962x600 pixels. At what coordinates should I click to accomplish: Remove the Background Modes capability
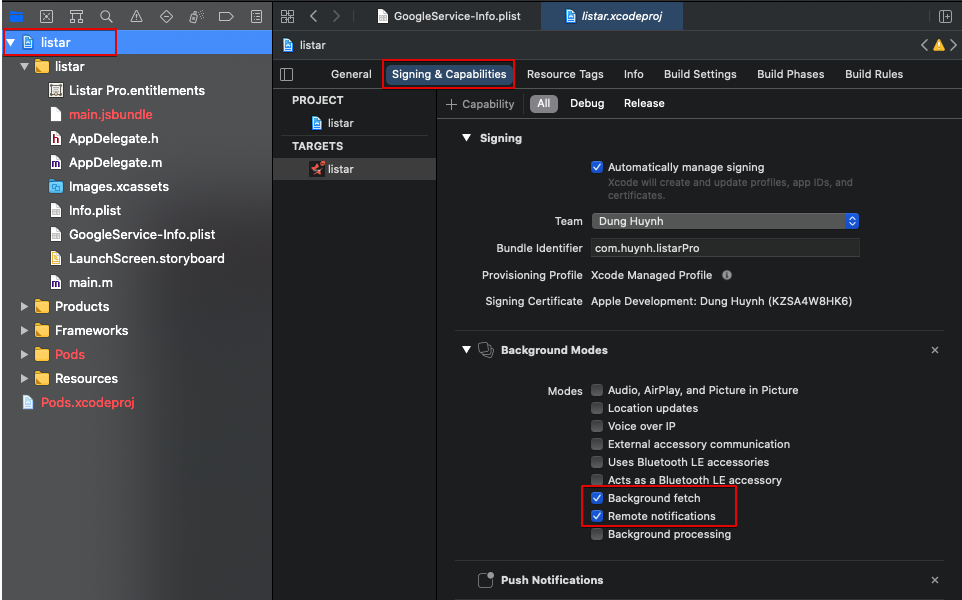(935, 350)
